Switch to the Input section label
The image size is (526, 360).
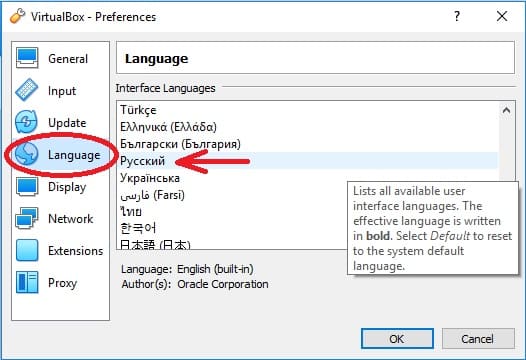pos(62,91)
